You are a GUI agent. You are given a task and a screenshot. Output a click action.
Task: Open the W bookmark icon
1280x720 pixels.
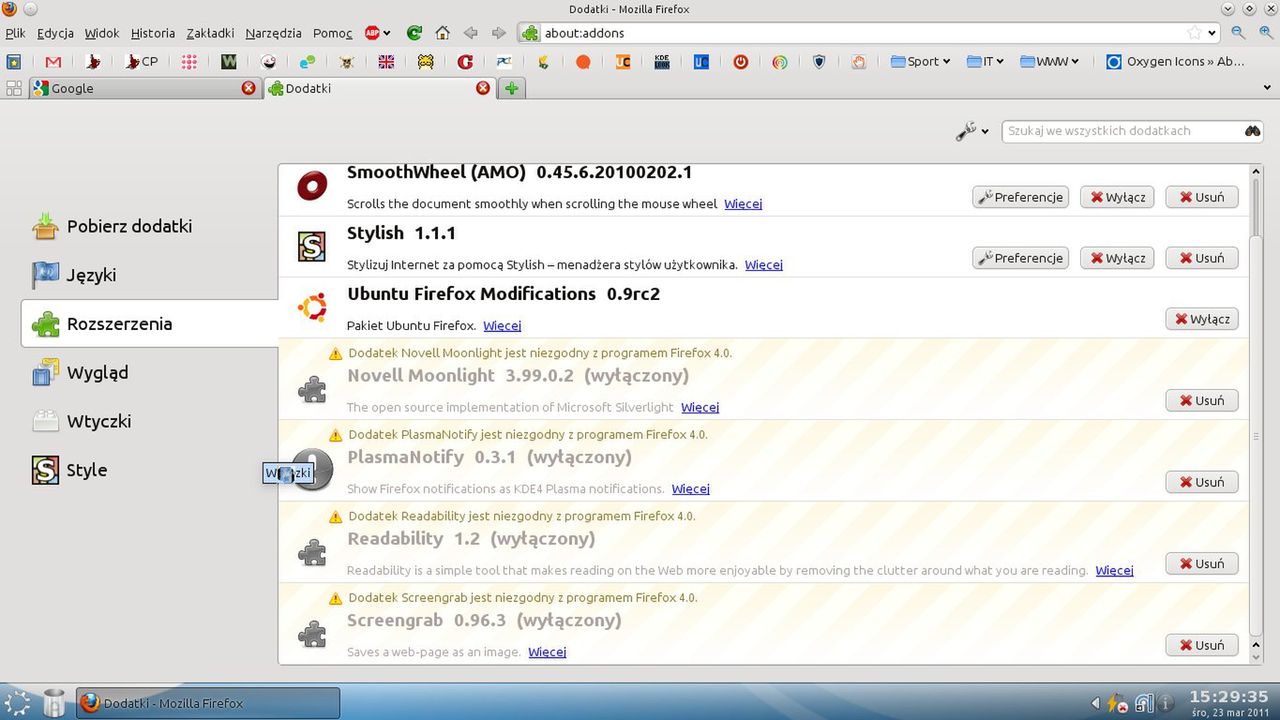229,61
